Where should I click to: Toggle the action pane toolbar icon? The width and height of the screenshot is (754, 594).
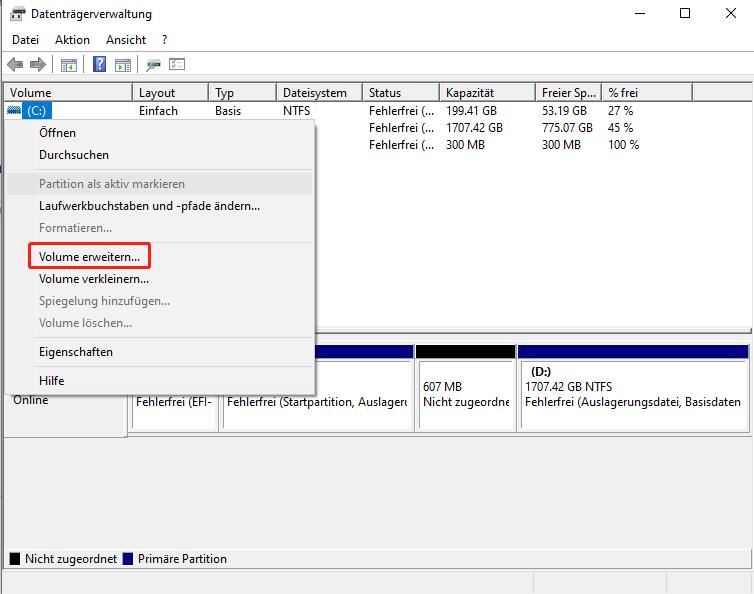tap(123, 64)
